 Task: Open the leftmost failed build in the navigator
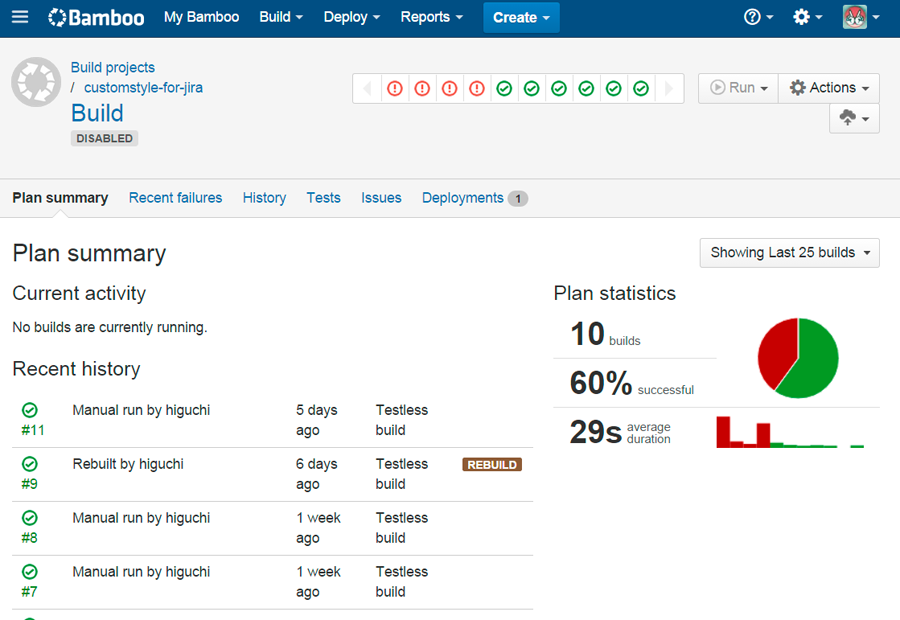[395, 88]
